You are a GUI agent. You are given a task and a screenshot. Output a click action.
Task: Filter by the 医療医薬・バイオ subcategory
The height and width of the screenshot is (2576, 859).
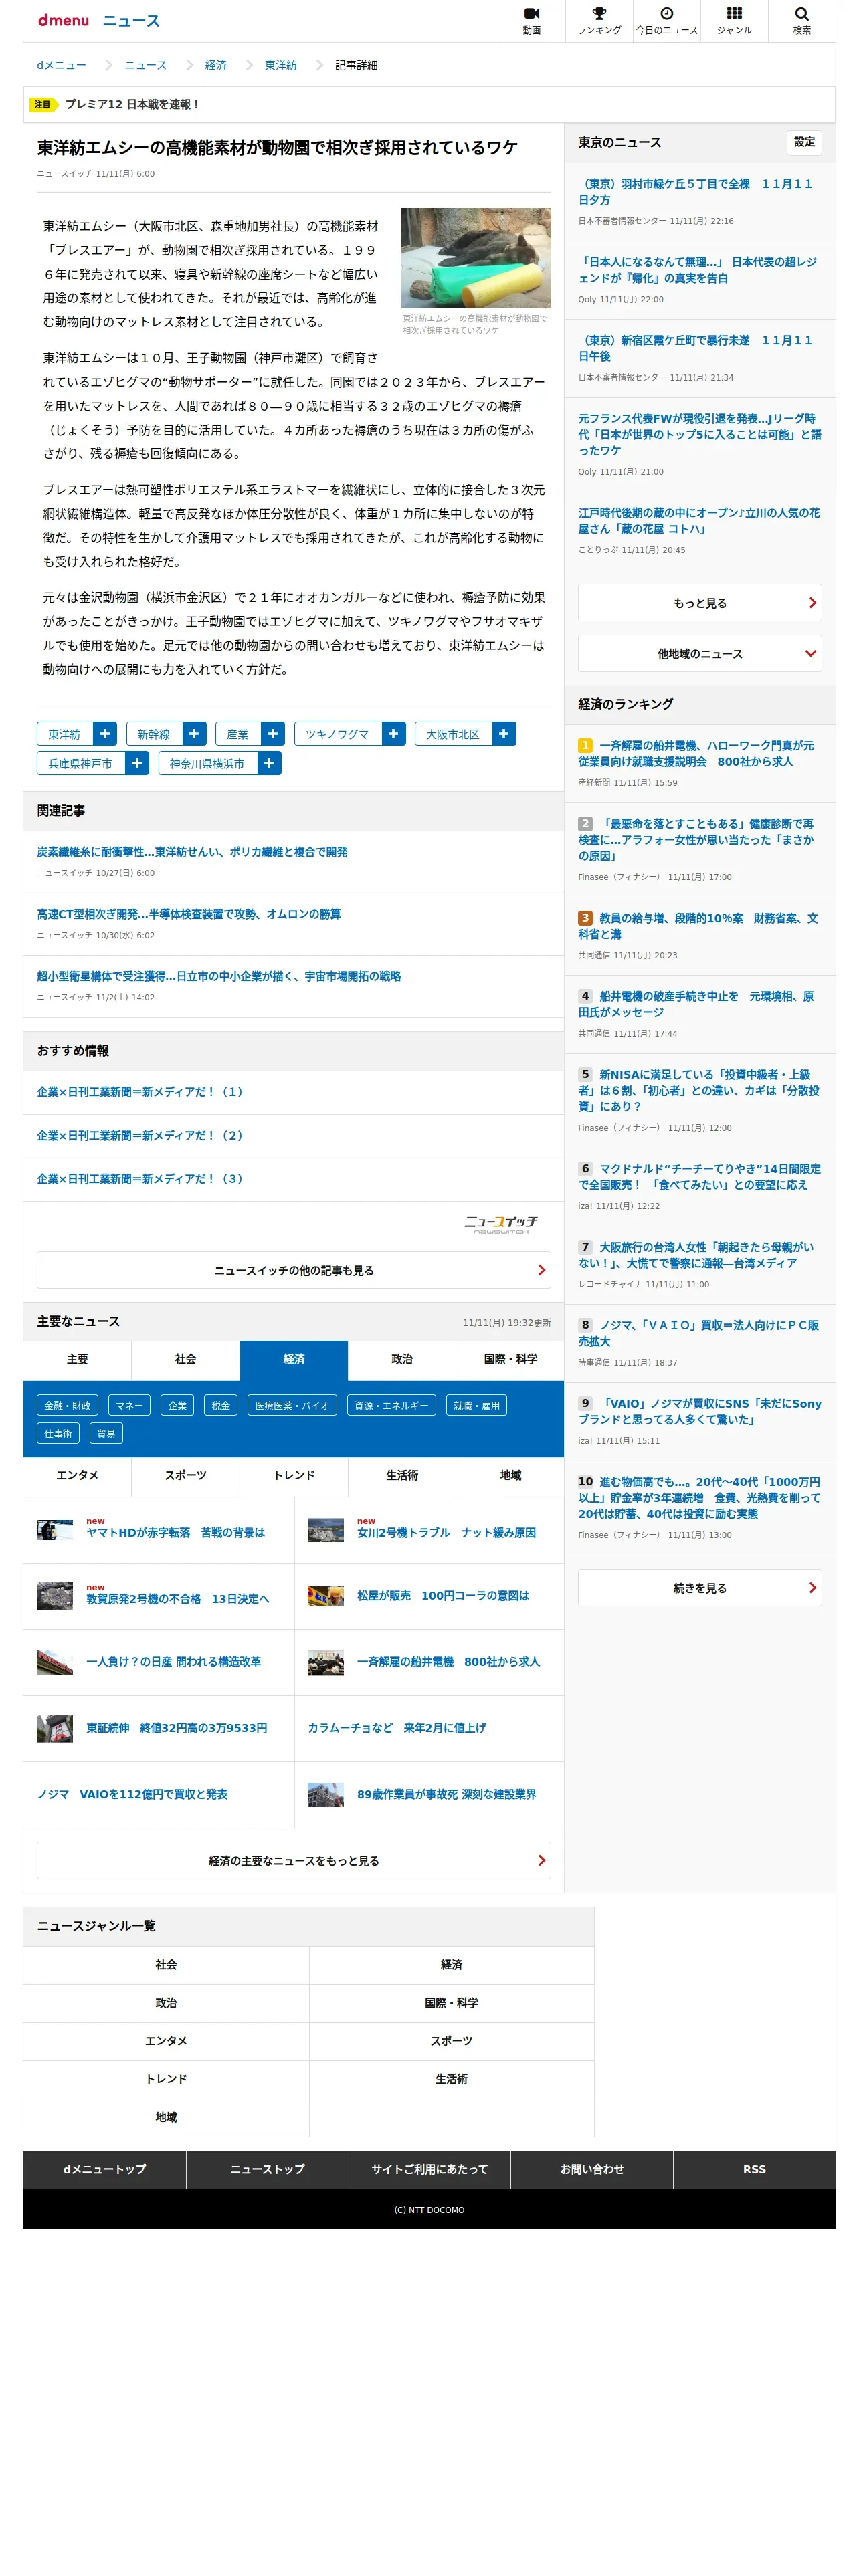(292, 1405)
